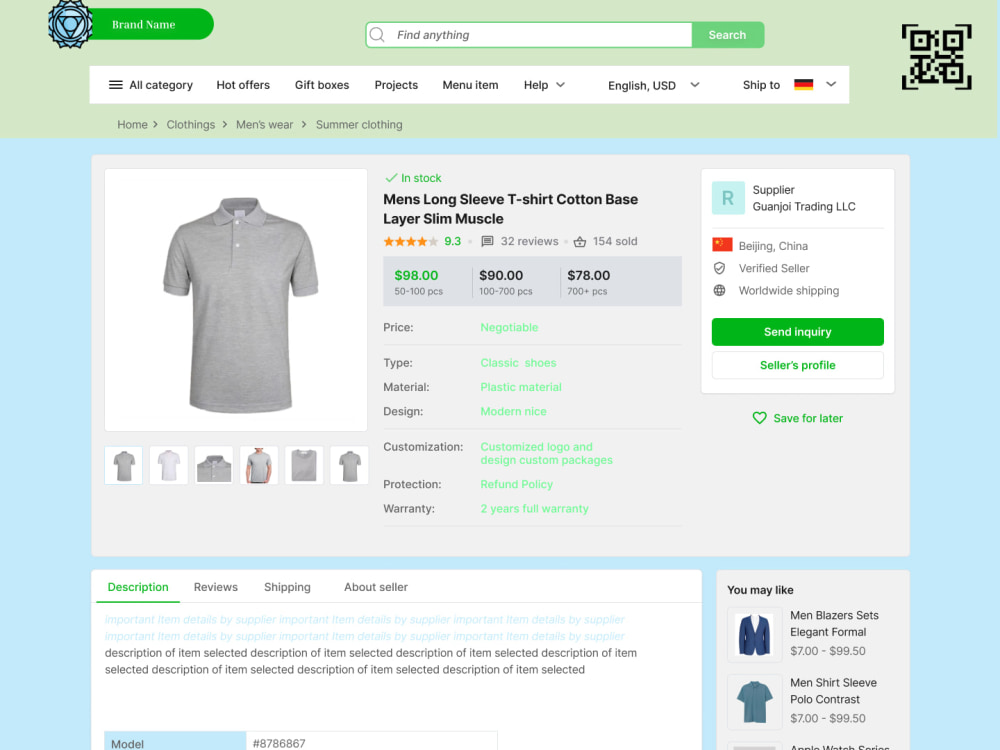Click the Save for later link
This screenshot has height=750, width=1000.
tap(797, 418)
